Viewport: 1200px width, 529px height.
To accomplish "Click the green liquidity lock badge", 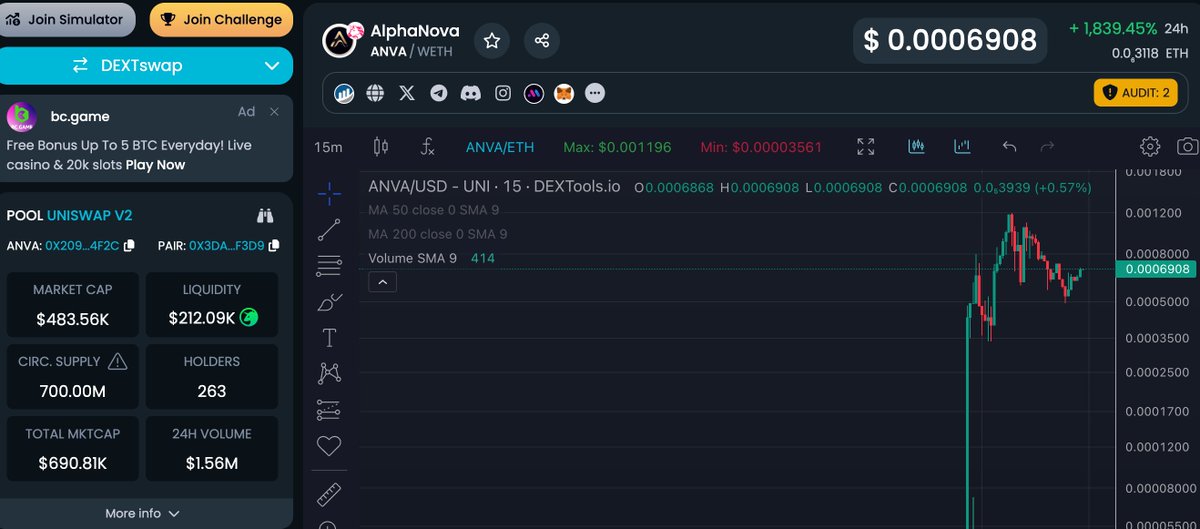I will coord(250,318).
